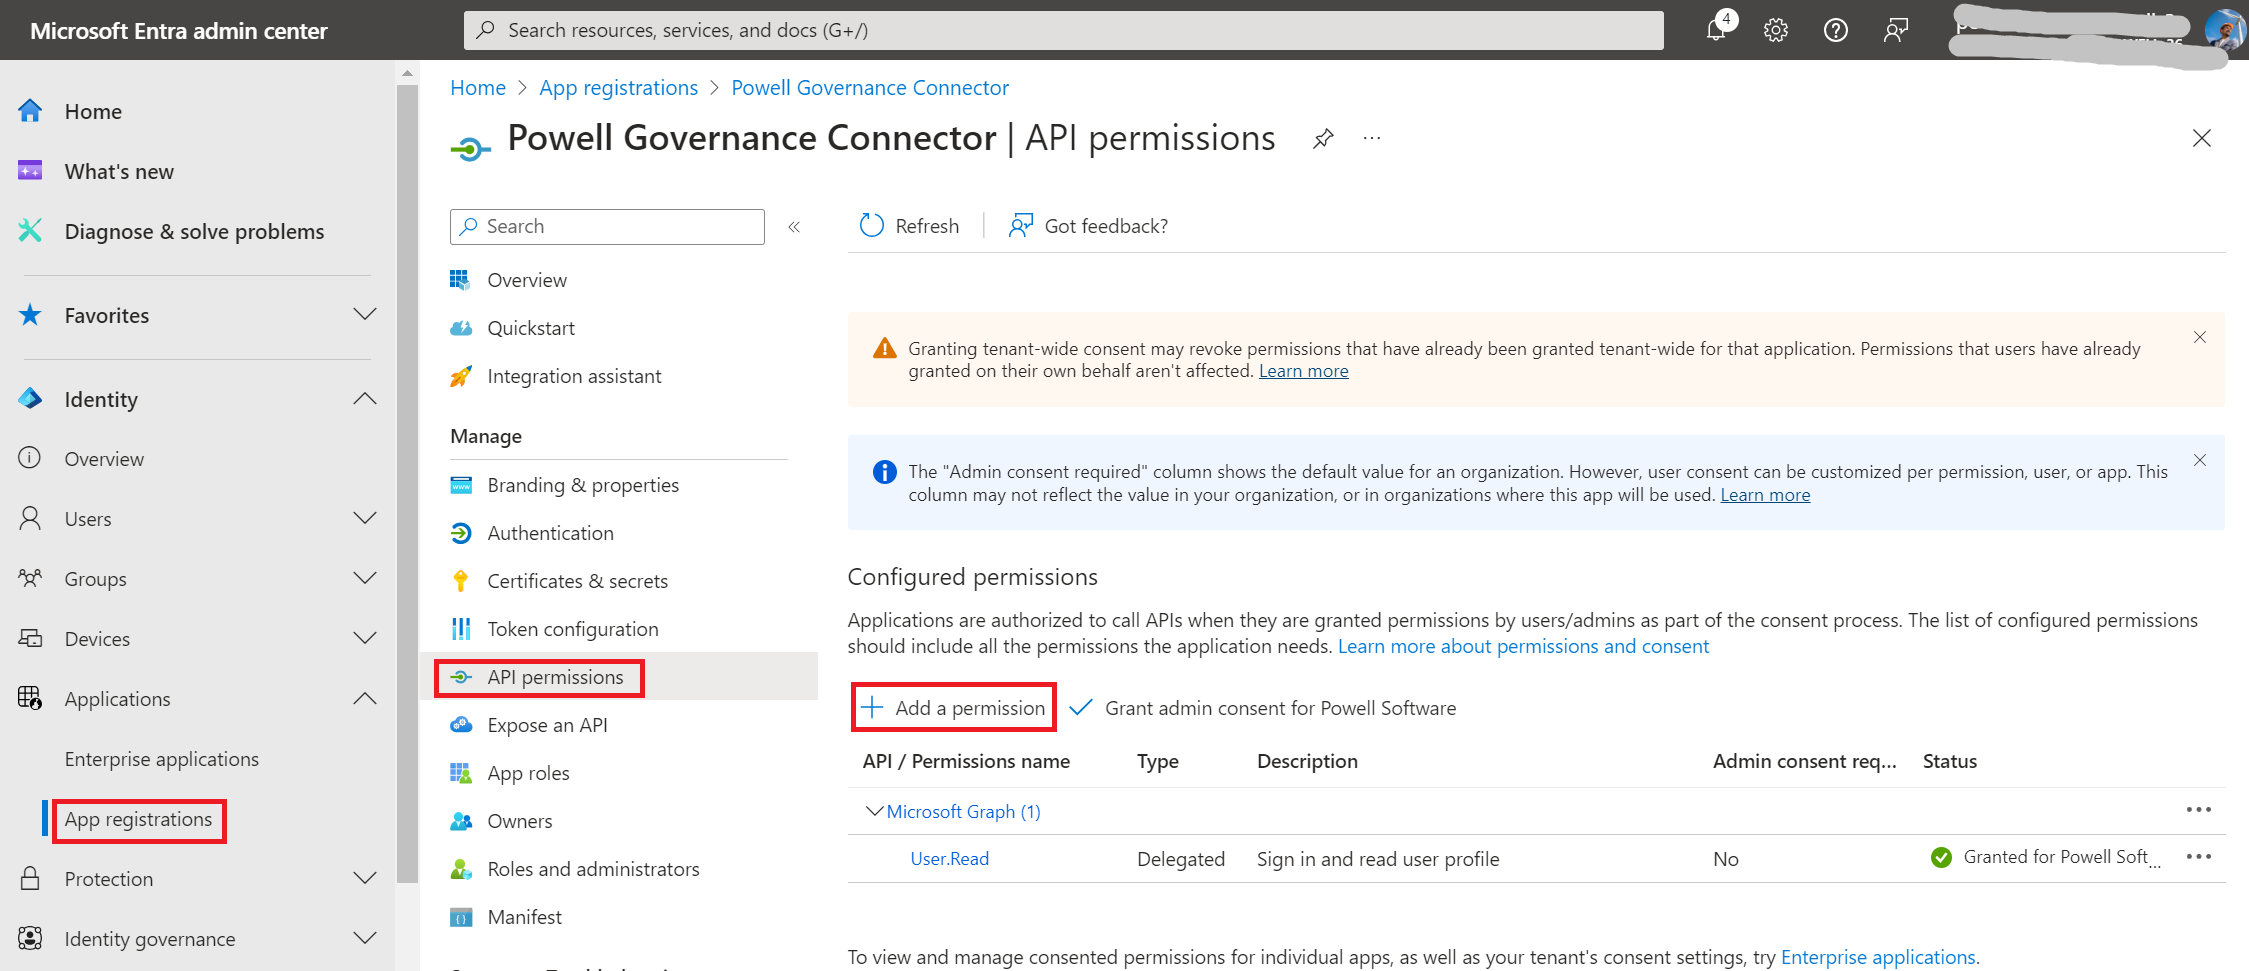Dismiss the Admin consent required info banner
Screen dimensions: 2249x971
[x=2200, y=460]
